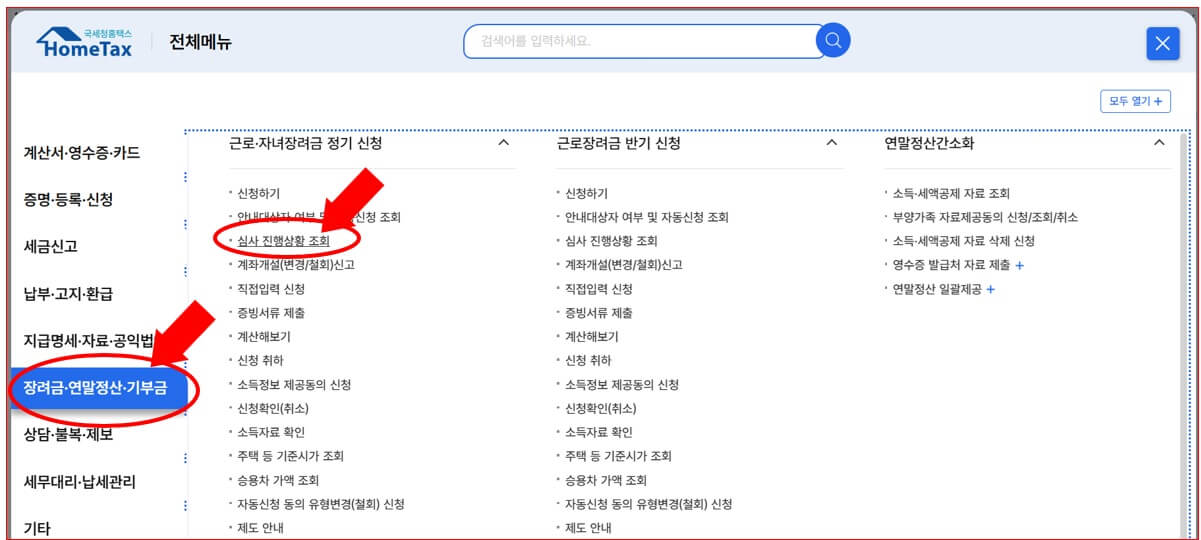Image resolution: width=1201 pixels, height=540 pixels.
Task: Open 소득정보 제공동의 신청 under 정기 신청
Action: pos(293,384)
